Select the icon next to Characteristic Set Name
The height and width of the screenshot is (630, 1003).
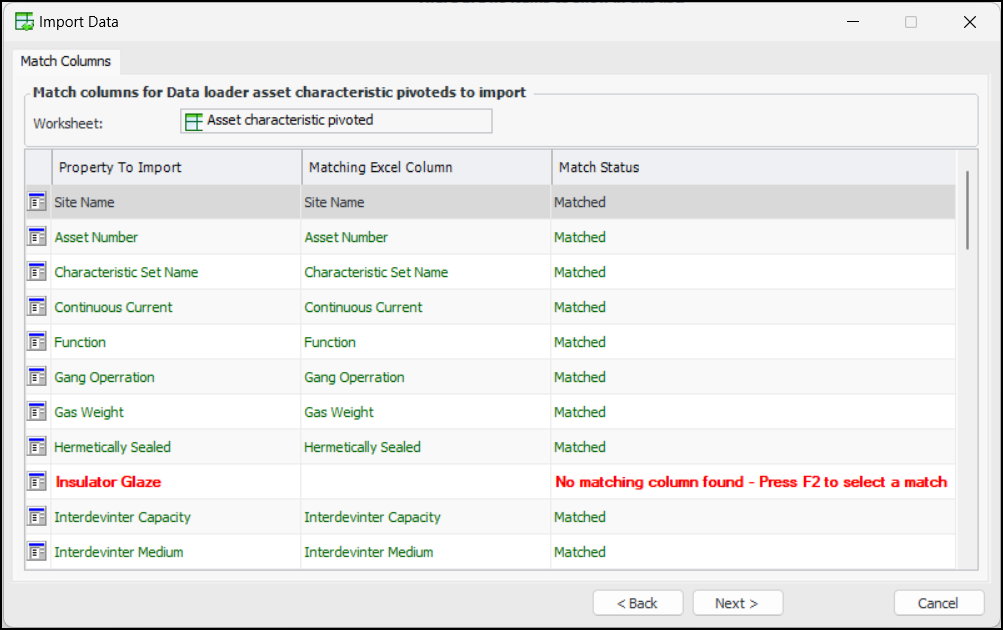[x=37, y=272]
